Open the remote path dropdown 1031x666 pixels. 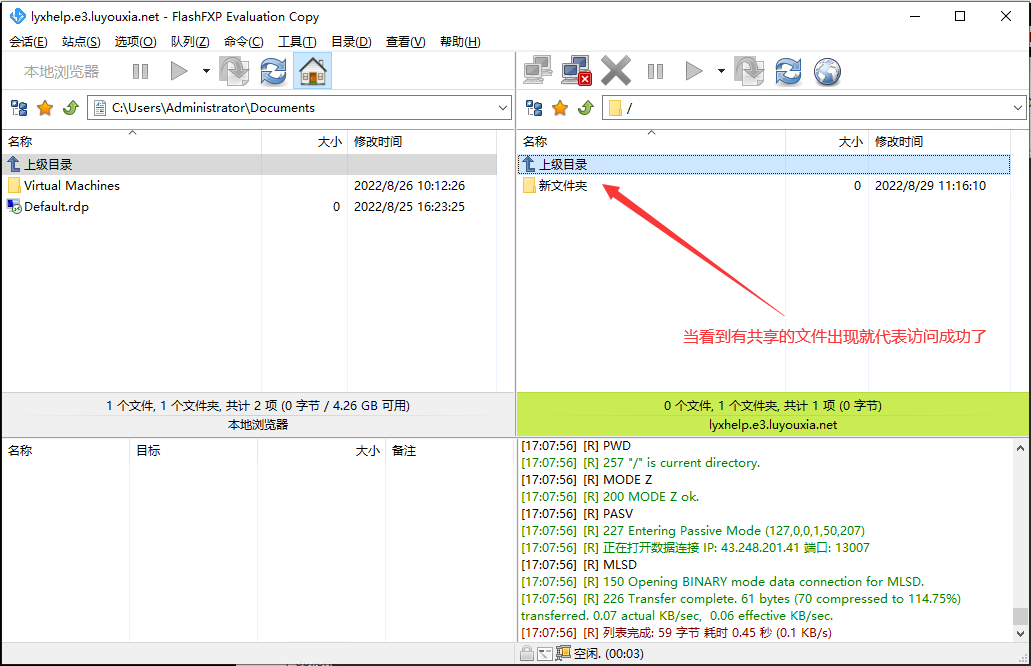(1019, 107)
